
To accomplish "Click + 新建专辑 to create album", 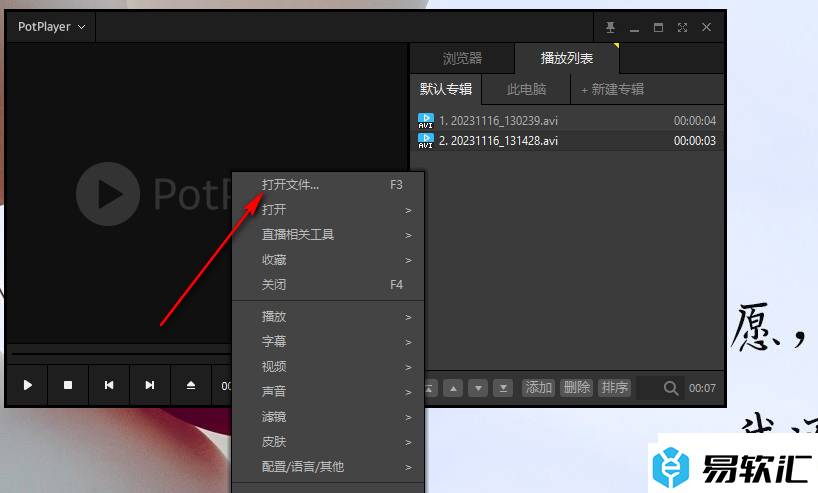I will point(612,89).
